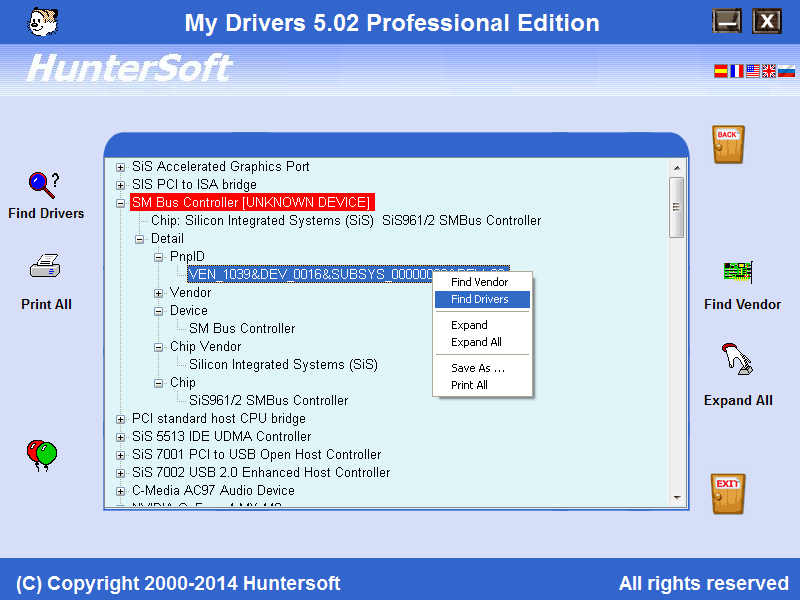Click the Expand All hand icon

point(737,359)
